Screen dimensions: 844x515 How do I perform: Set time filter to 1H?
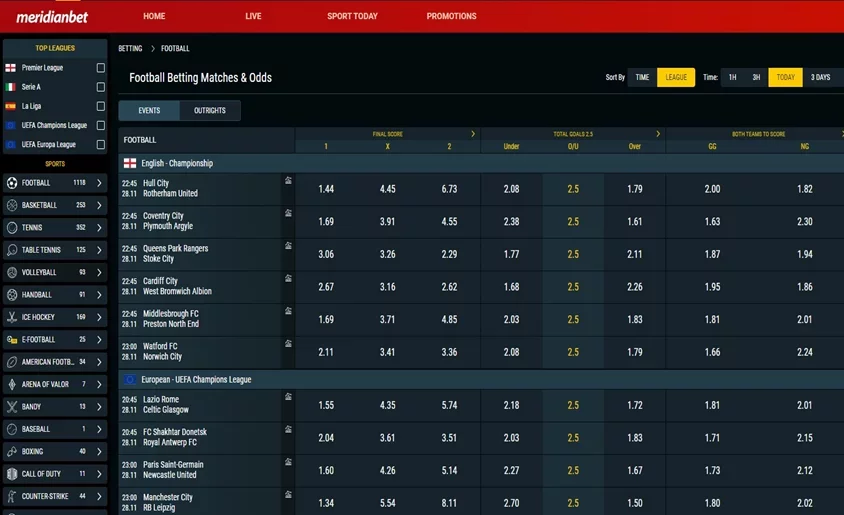[733, 77]
